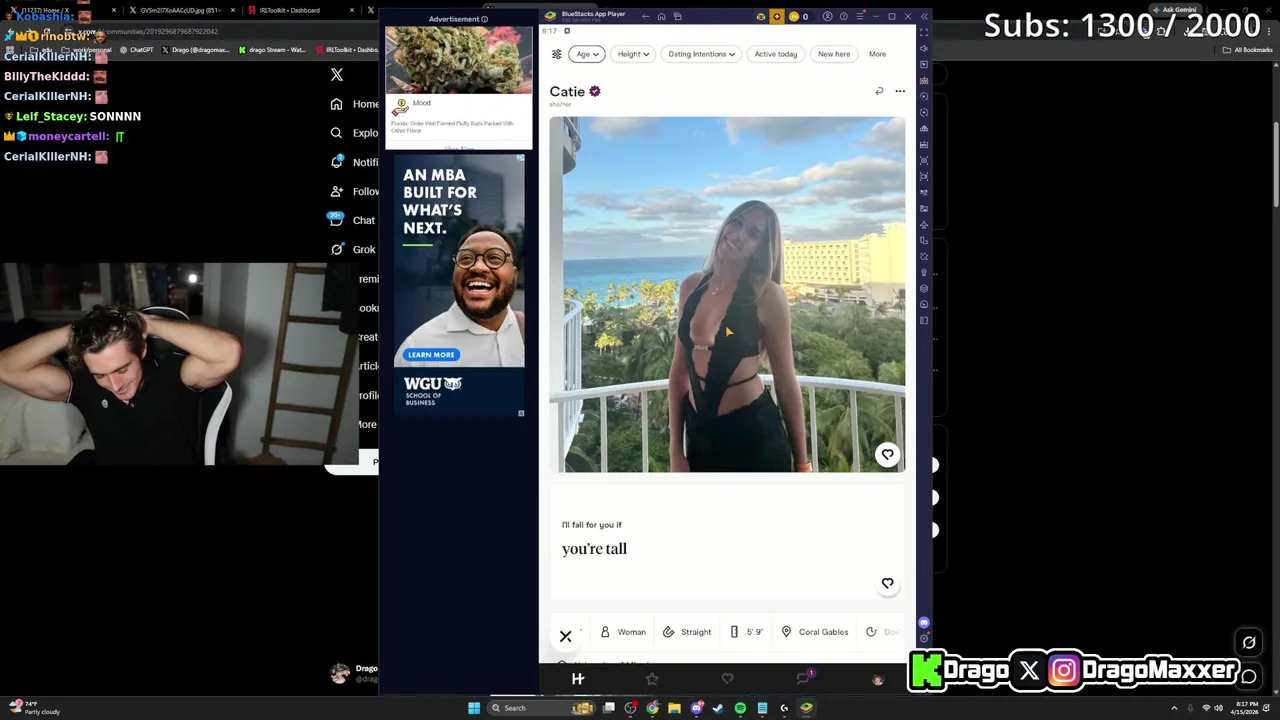Open the Hinge discover tab (H logo)
Screen dimensions: 1280x720
[x=578, y=679]
